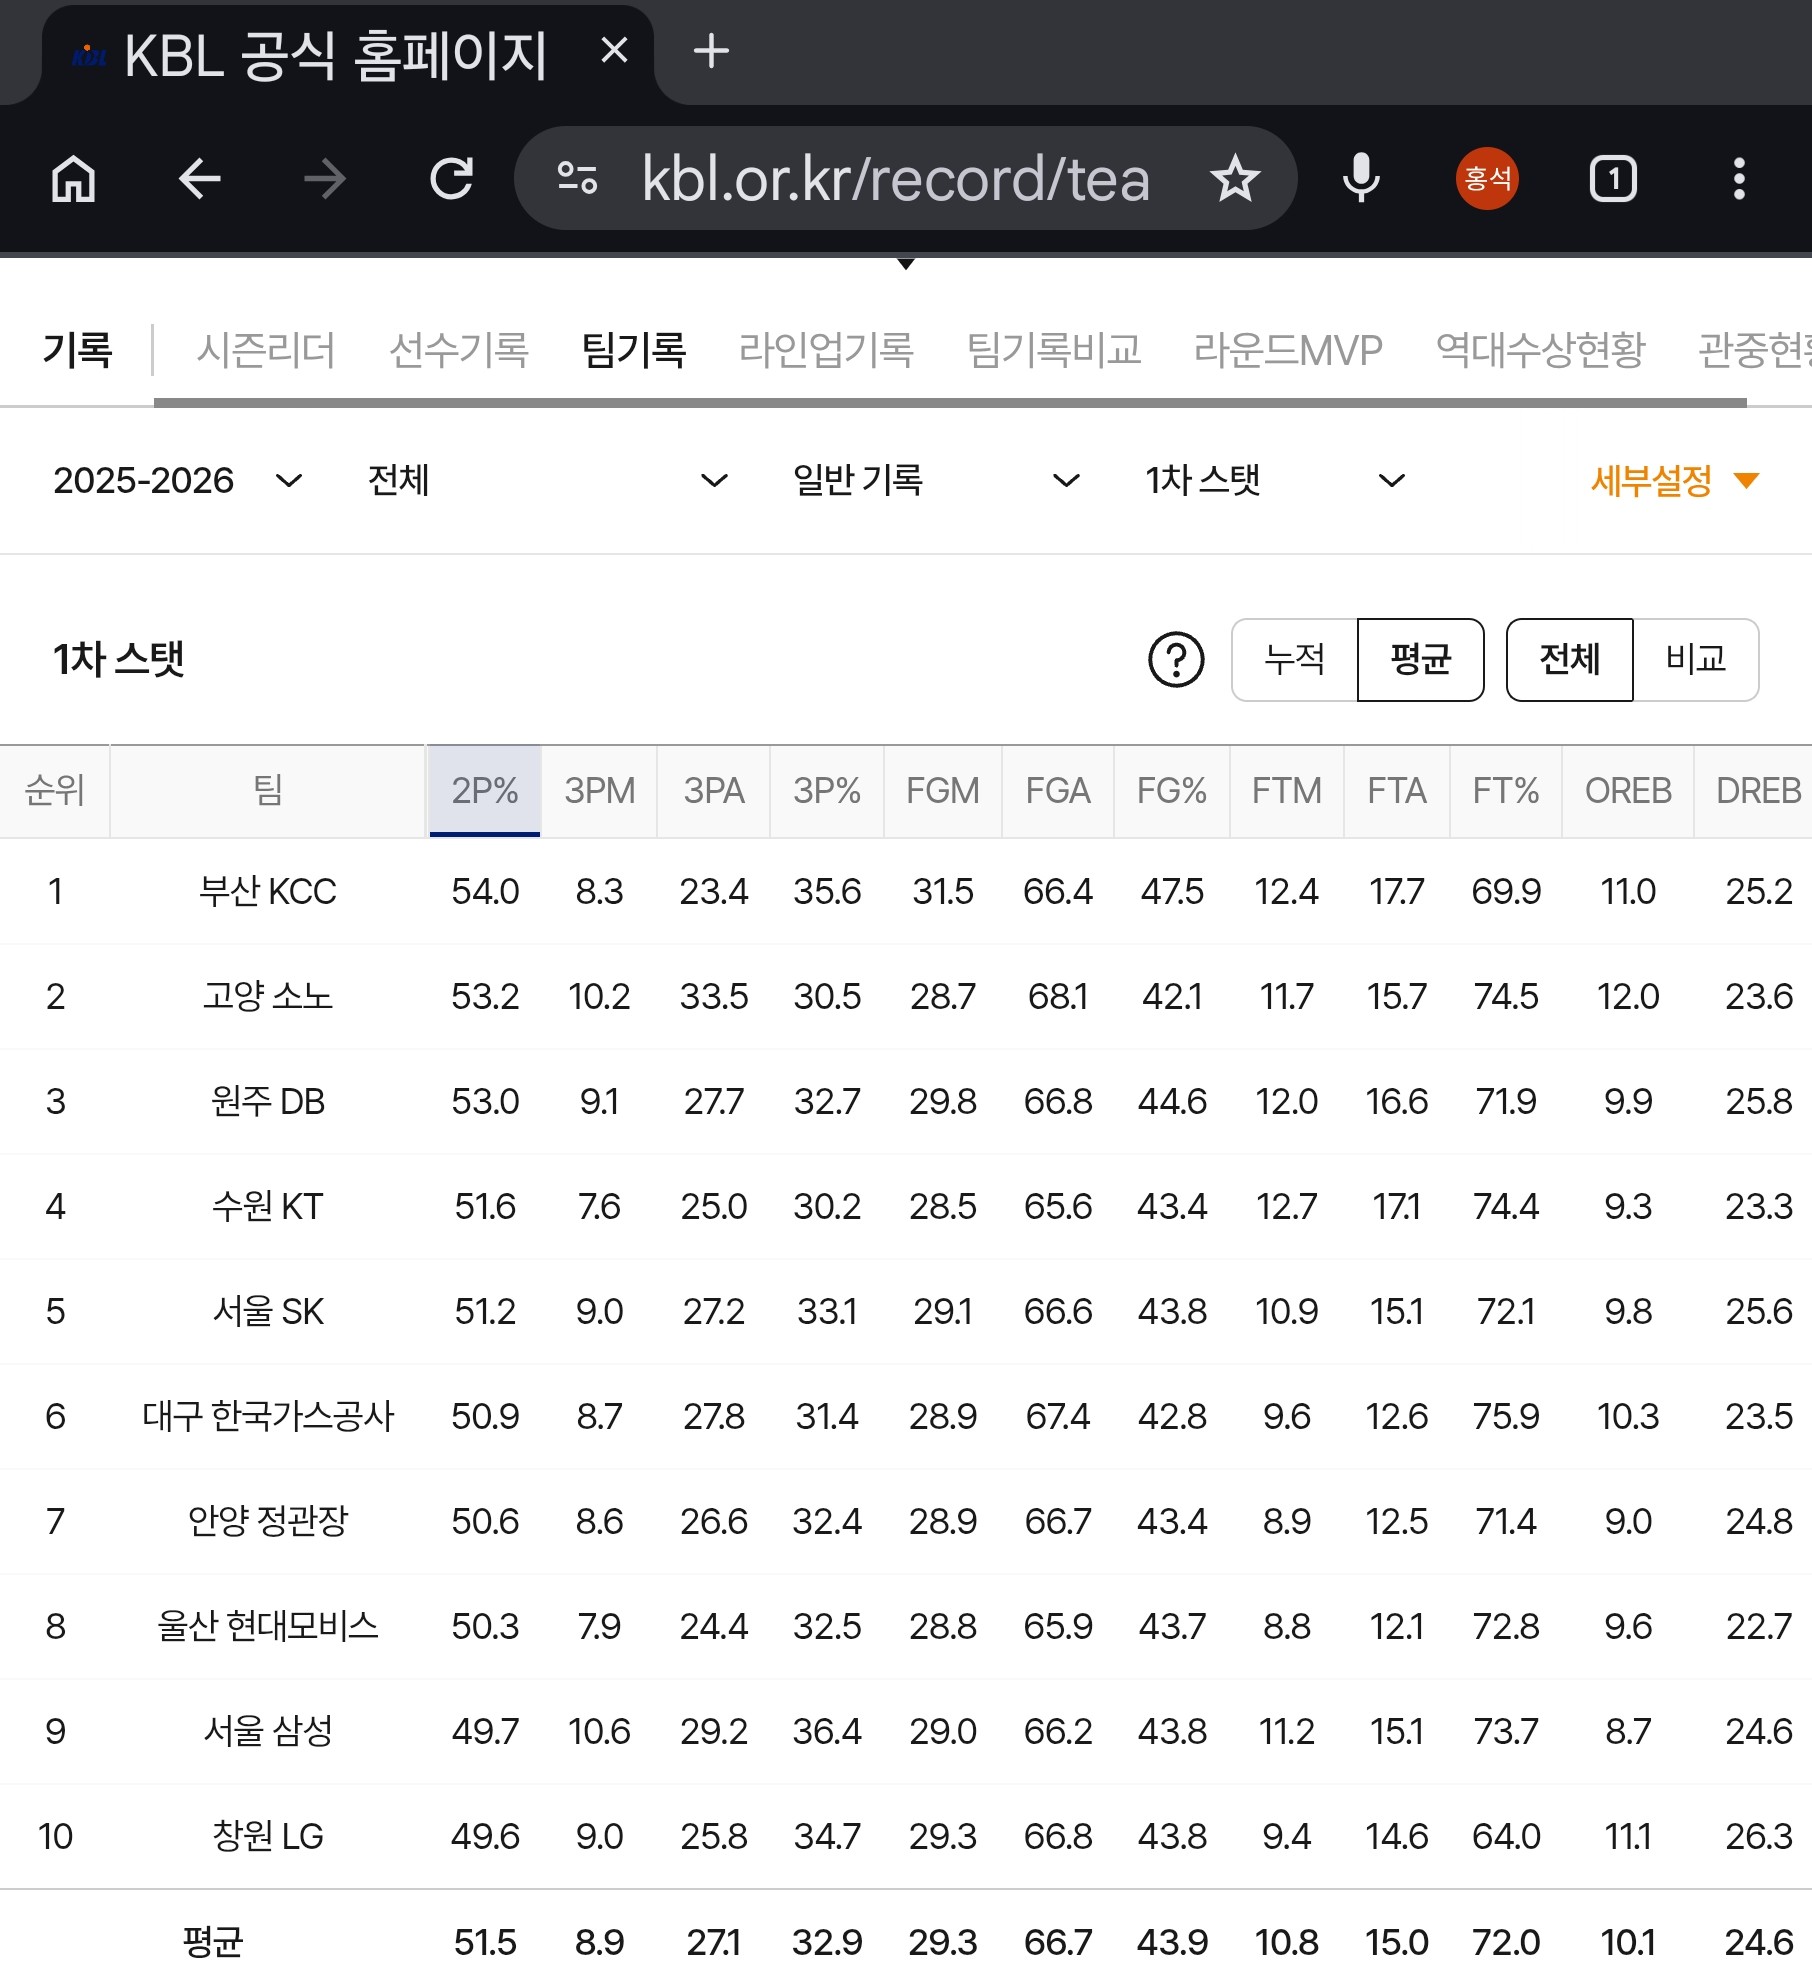Tap the URL address field
Viewport: 1812px width, 1968px height.
tap(896, 179)
